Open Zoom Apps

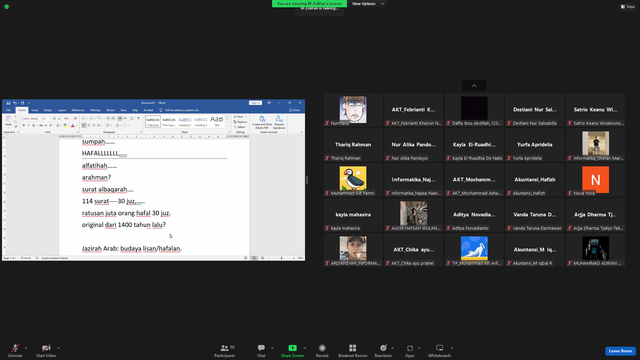(409, 350)
